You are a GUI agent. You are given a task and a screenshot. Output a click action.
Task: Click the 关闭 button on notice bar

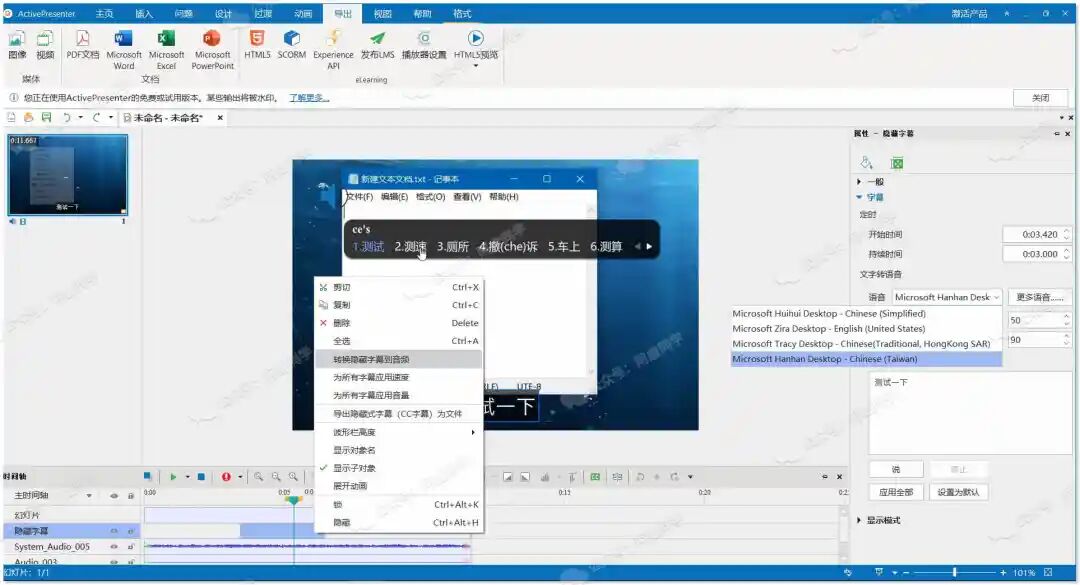(1040, 98)
